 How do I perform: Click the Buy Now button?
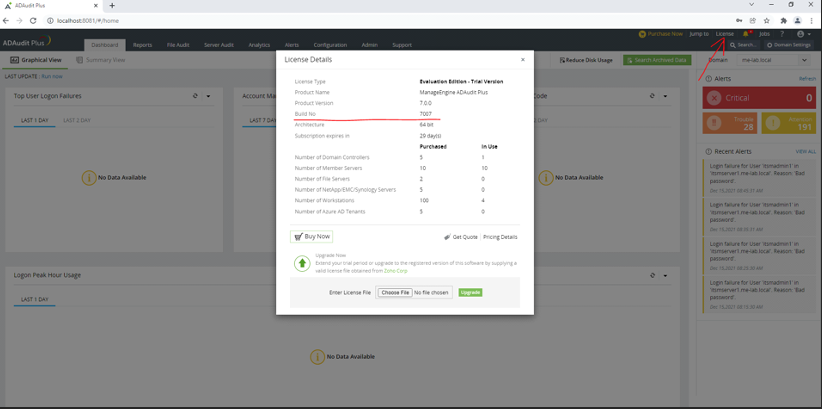click(x=311, y=236)
